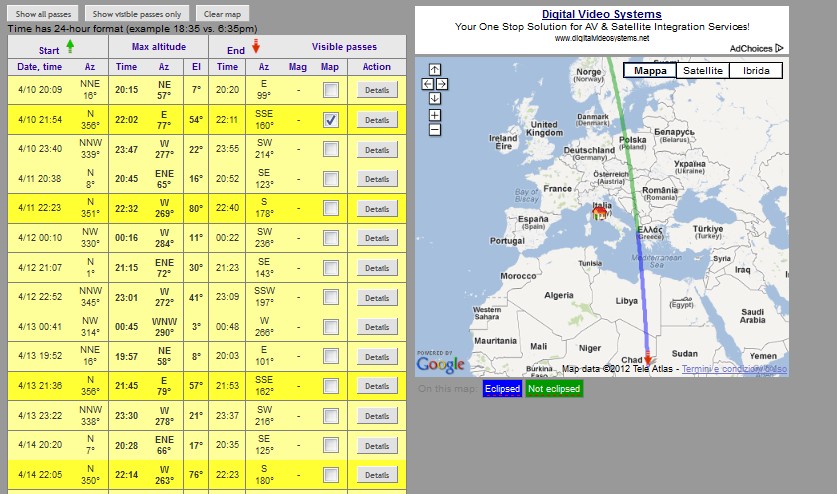Image resolution: width=837 pixels, height=494 pixels.
Task: Pan the map down with the arrow control
Action: 435,98
